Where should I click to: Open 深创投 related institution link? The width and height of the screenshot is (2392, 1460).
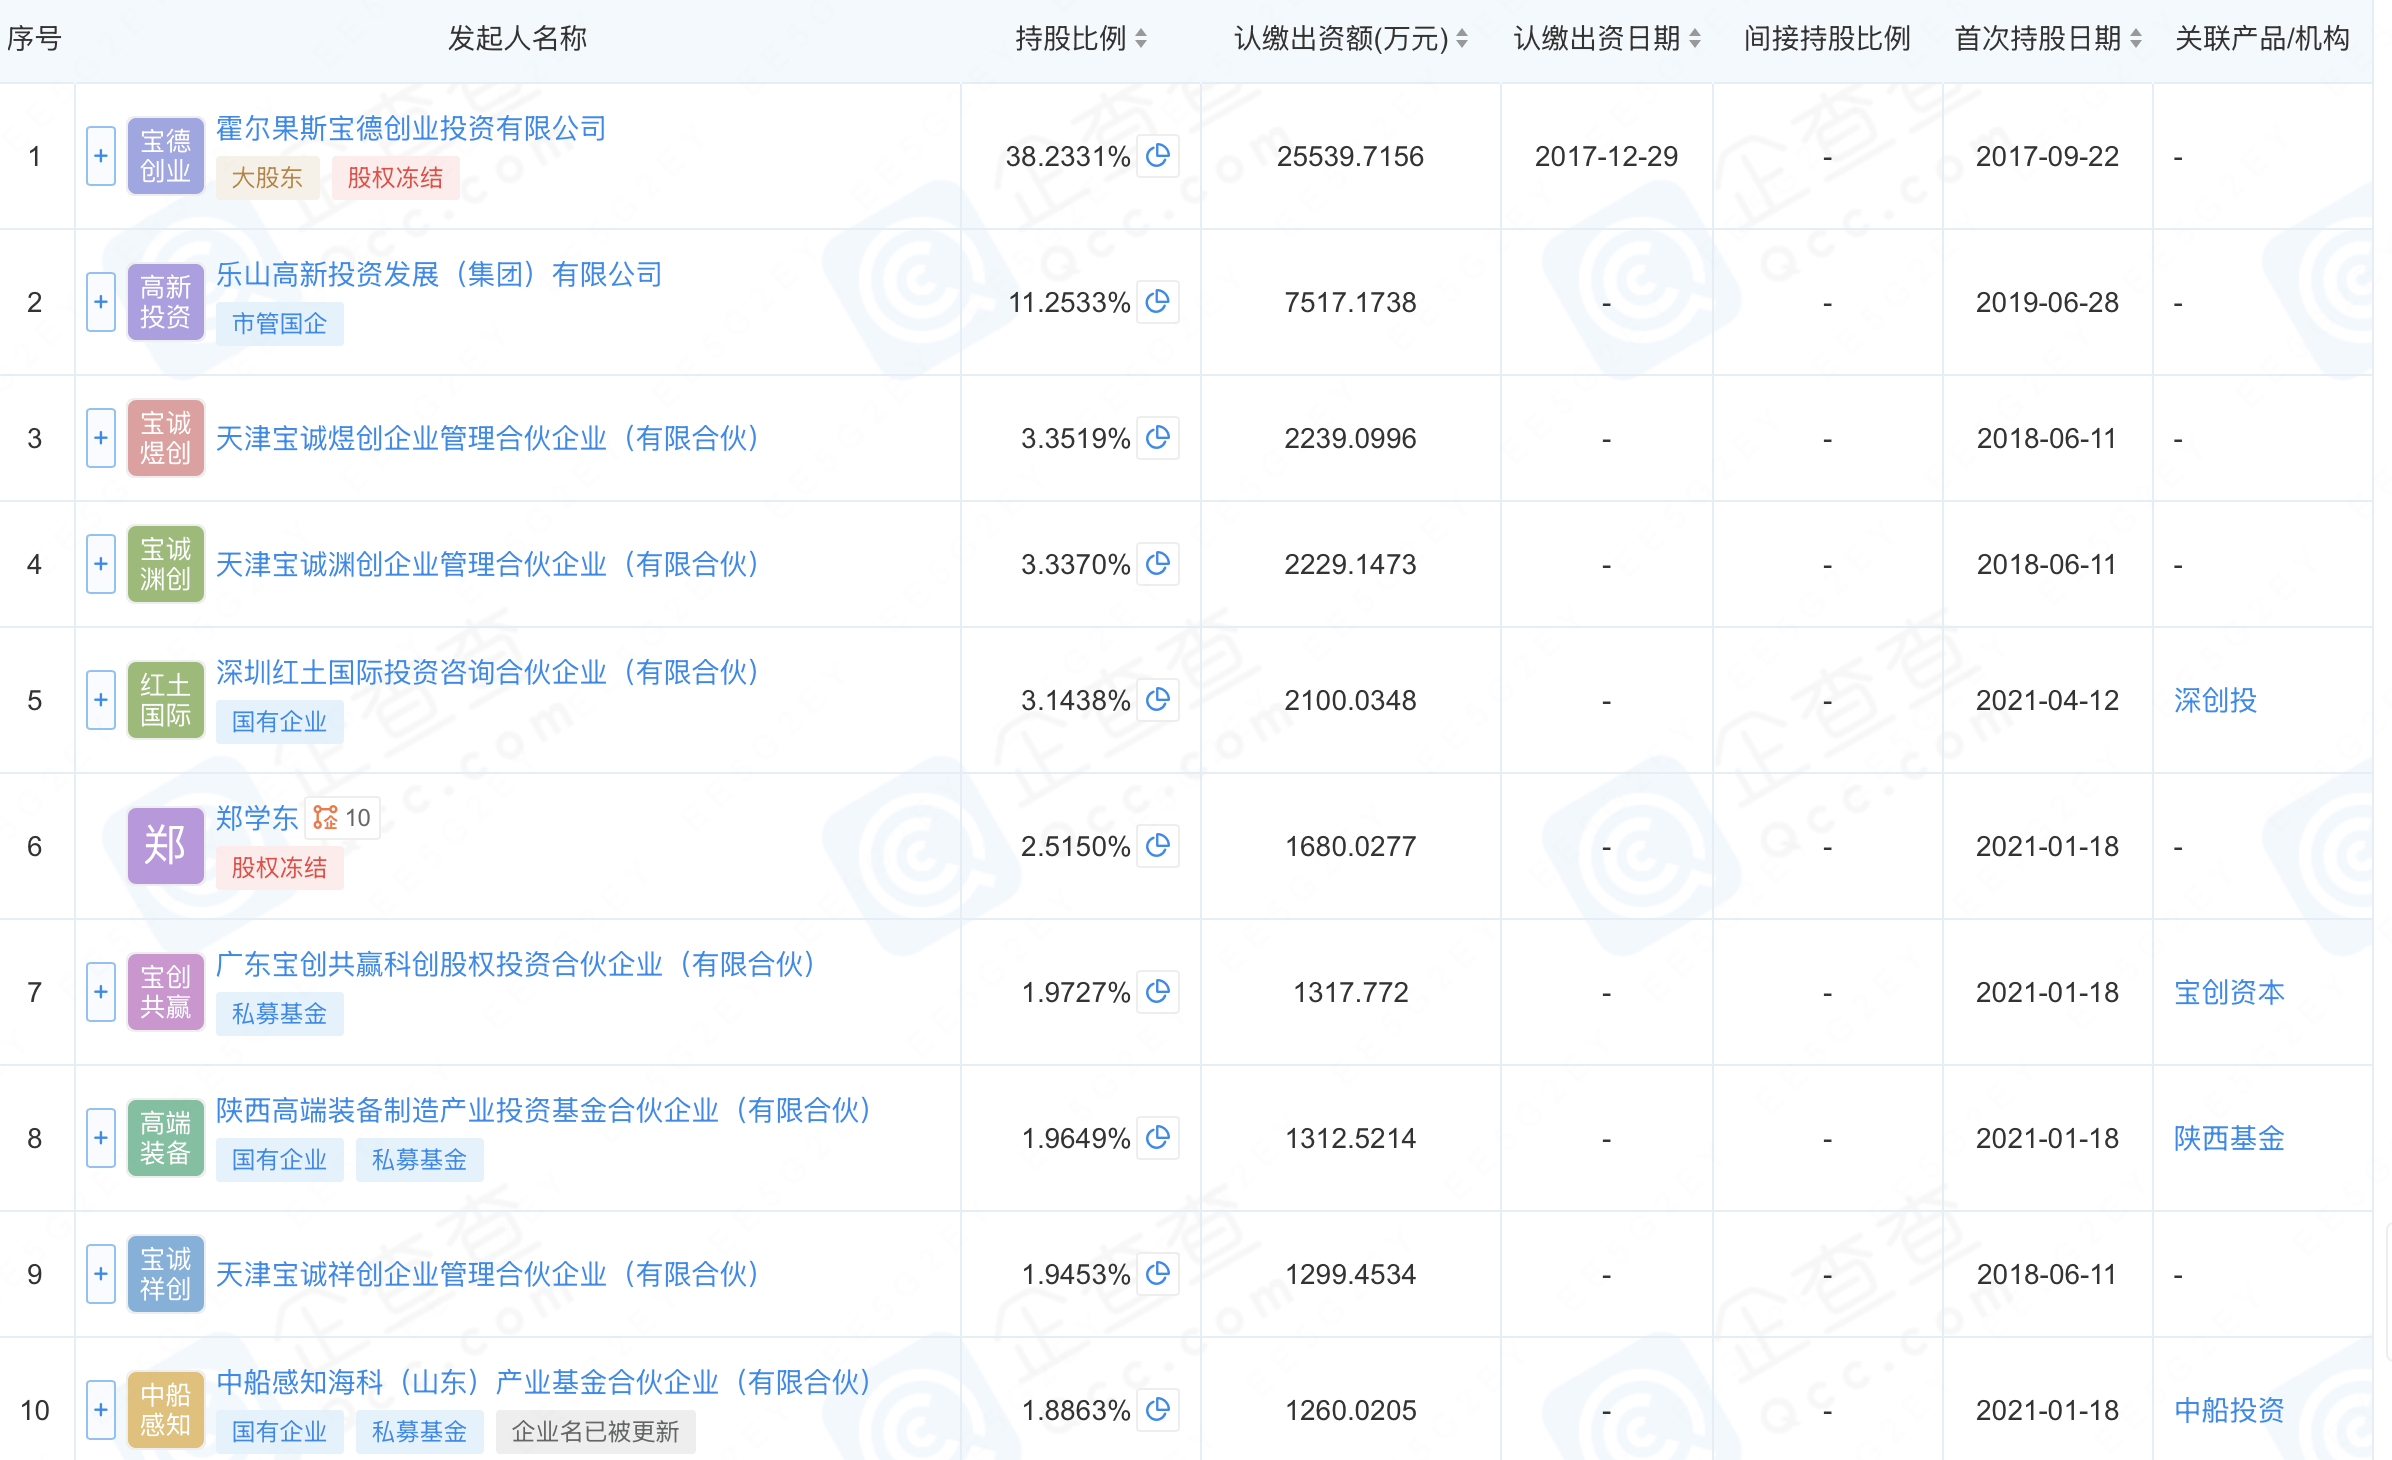click(x=2215, y=700)
